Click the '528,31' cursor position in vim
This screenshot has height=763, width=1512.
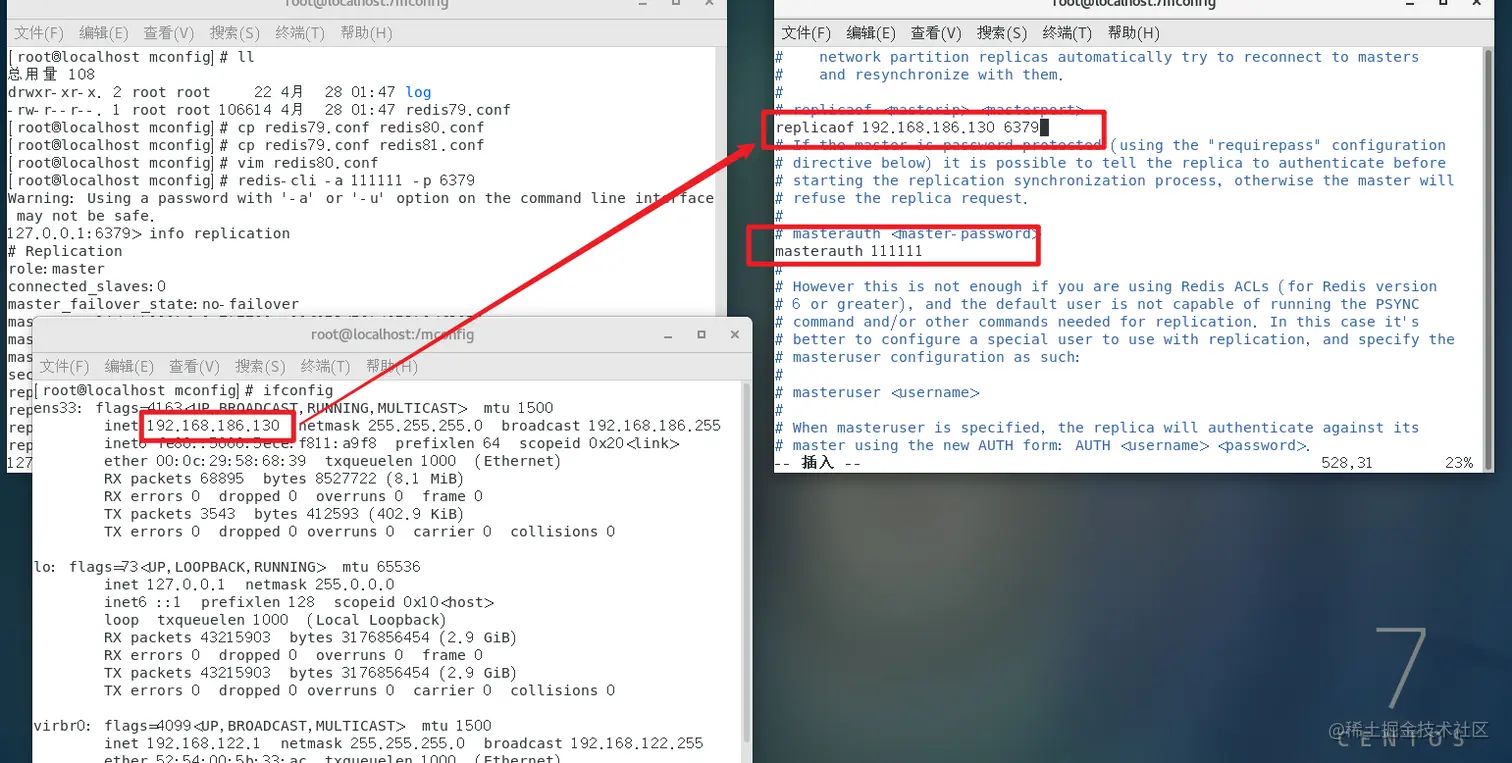[x=1347, y=463]
